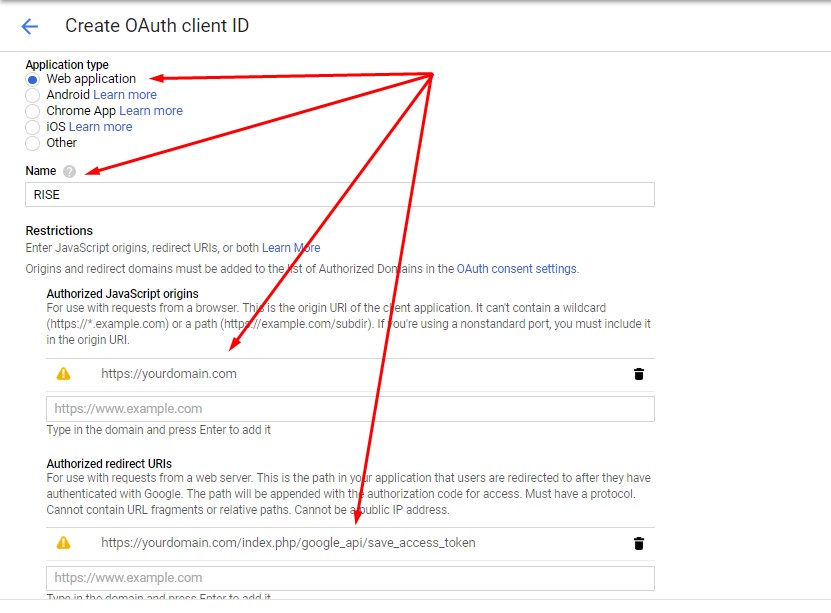The height and width of the screenshot is (613, 831).
Task: Open OAuth consent settings link
Action: coord(517,269)
